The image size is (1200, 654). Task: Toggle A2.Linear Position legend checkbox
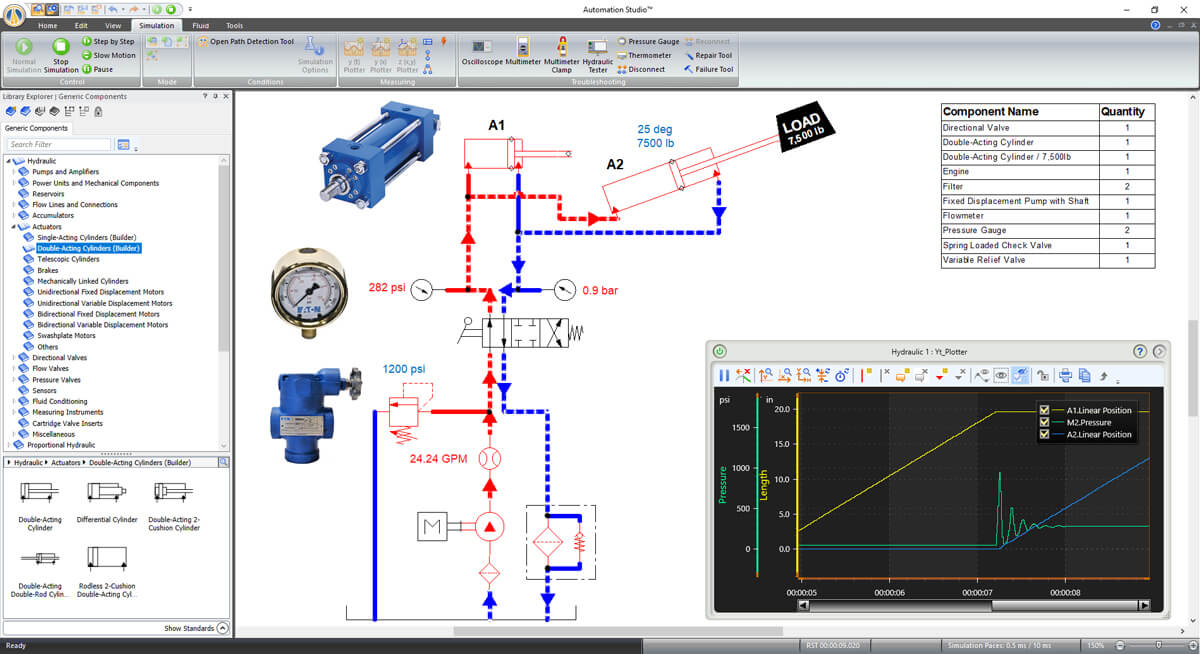(1045, 434)
